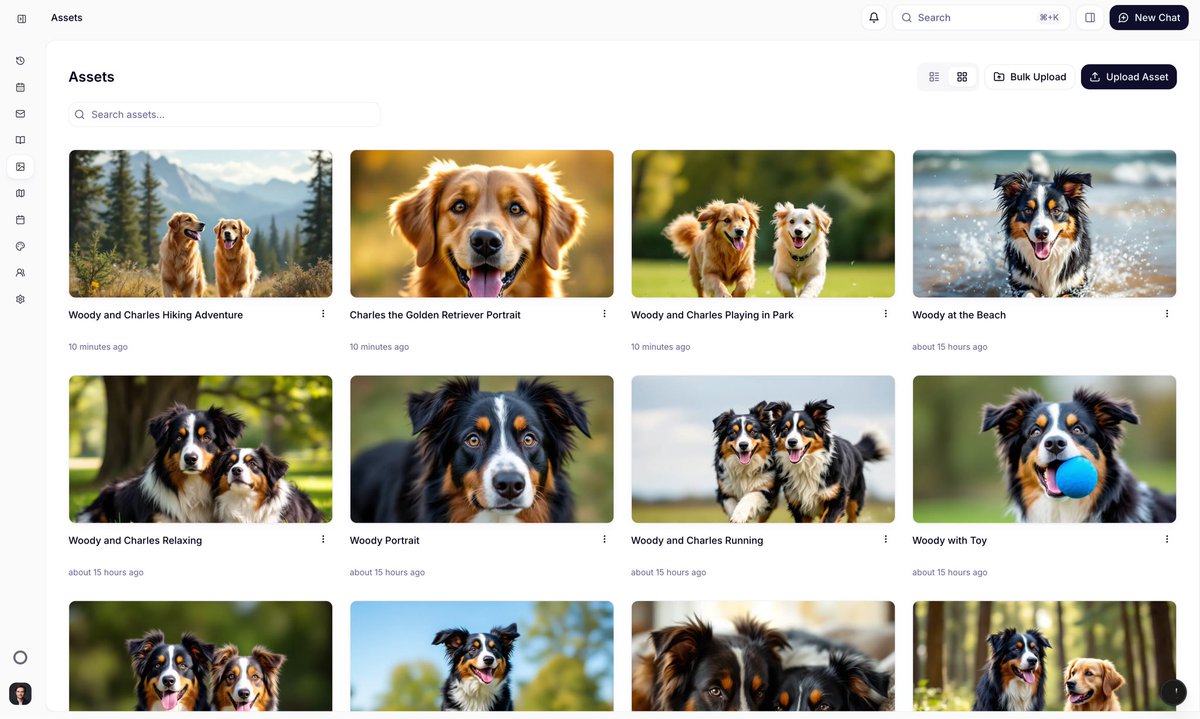This screenshot has width=1200, height=719.
Task: Open the folded map icon in the sidebar
Action: click(20, 193)
